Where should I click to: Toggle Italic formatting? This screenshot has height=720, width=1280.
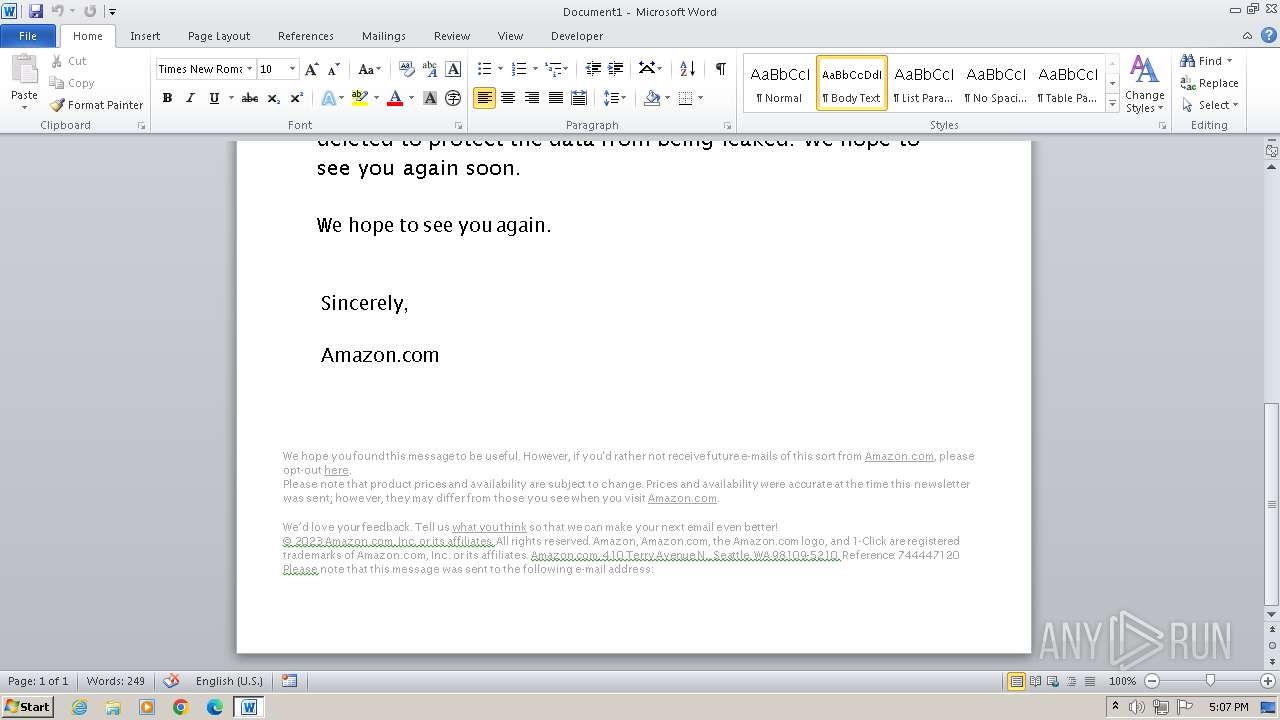[190, 98]
